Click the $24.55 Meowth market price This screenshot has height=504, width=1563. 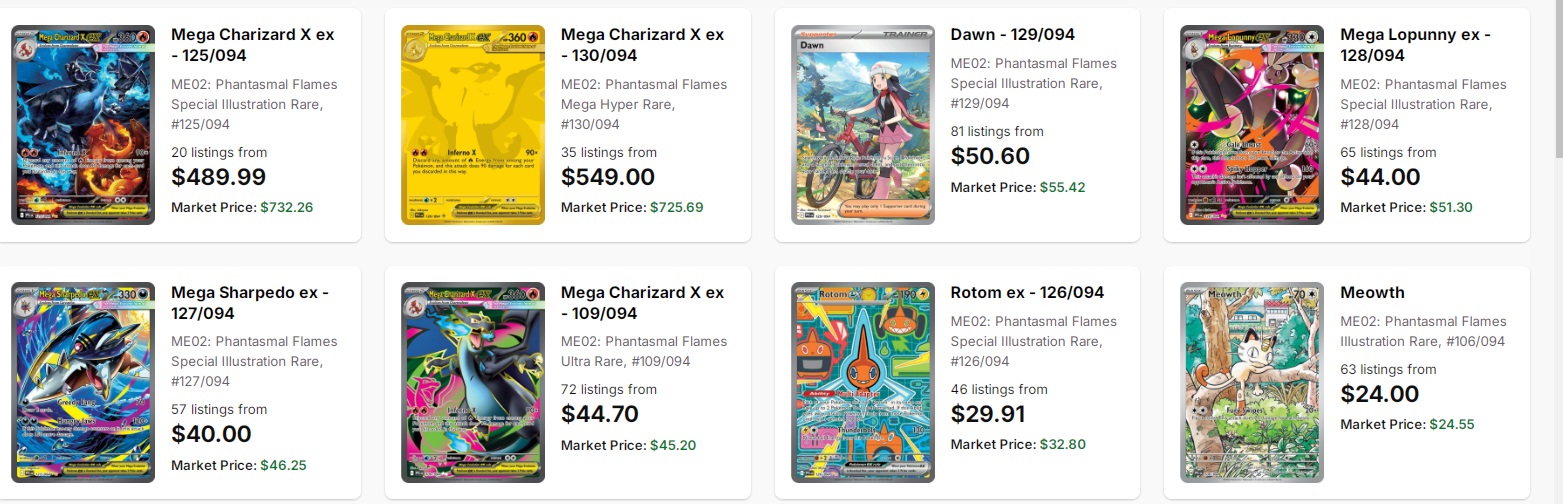pyautogui.click(x=1452, y=424)
